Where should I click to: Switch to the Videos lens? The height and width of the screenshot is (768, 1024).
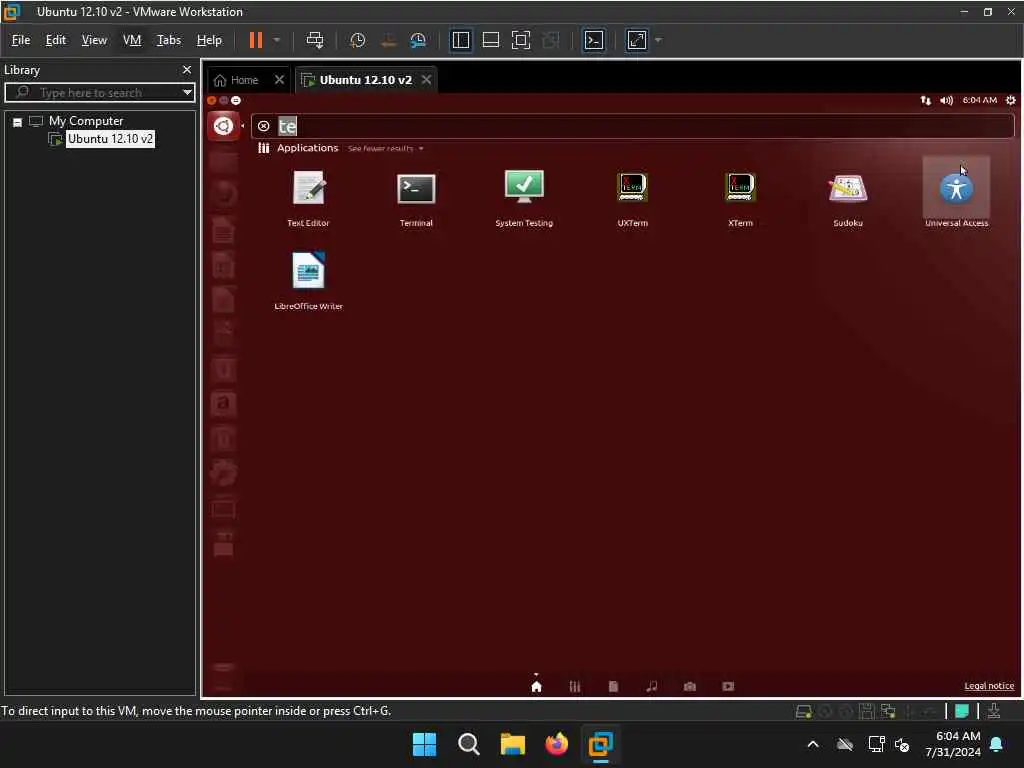(728, 686)
